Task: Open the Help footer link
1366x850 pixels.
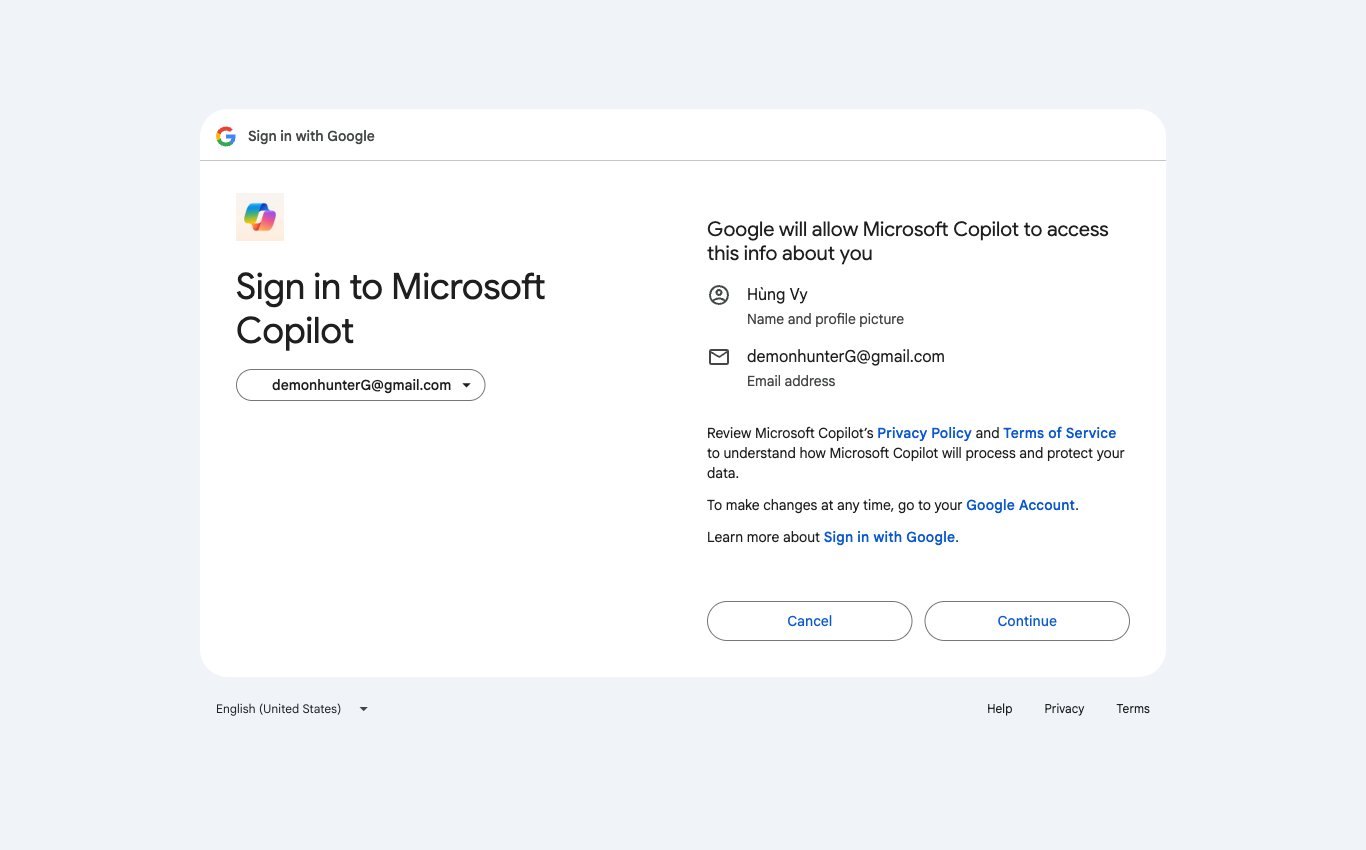Action: pyautogui.click(x=1000, y=709)
